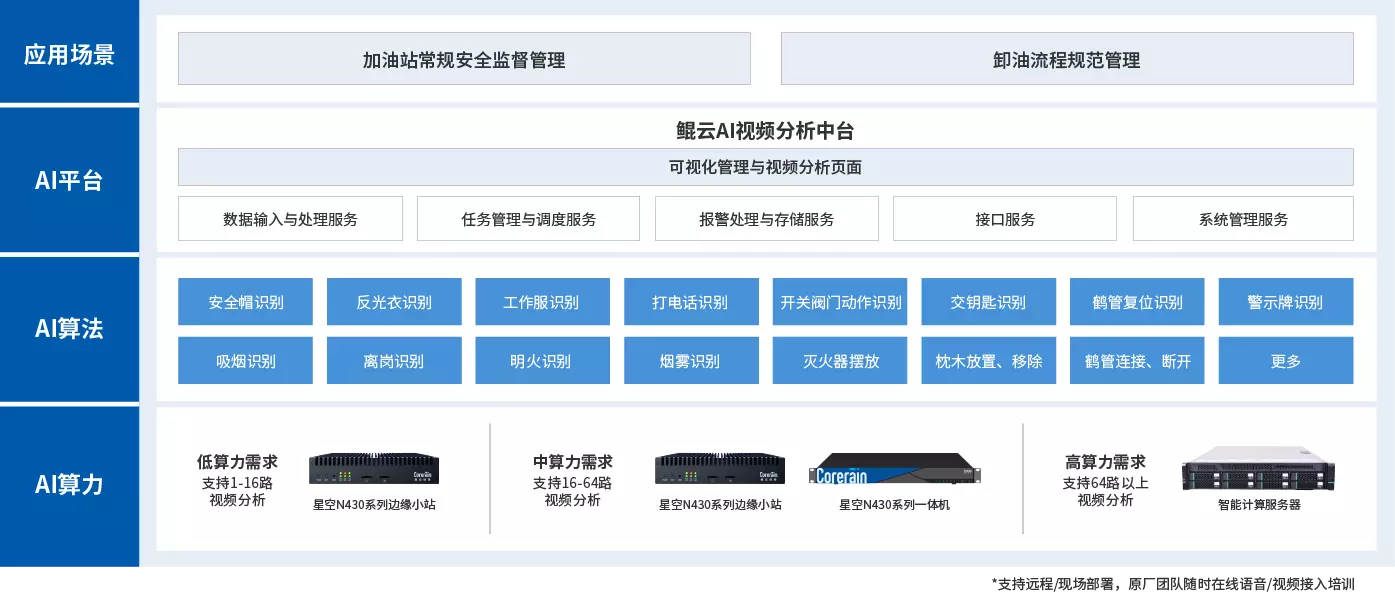Click the 鲲云AI视频分析中台 heading
The height and width of the screenshot is (603, 1395).
(x=765, y=131)
